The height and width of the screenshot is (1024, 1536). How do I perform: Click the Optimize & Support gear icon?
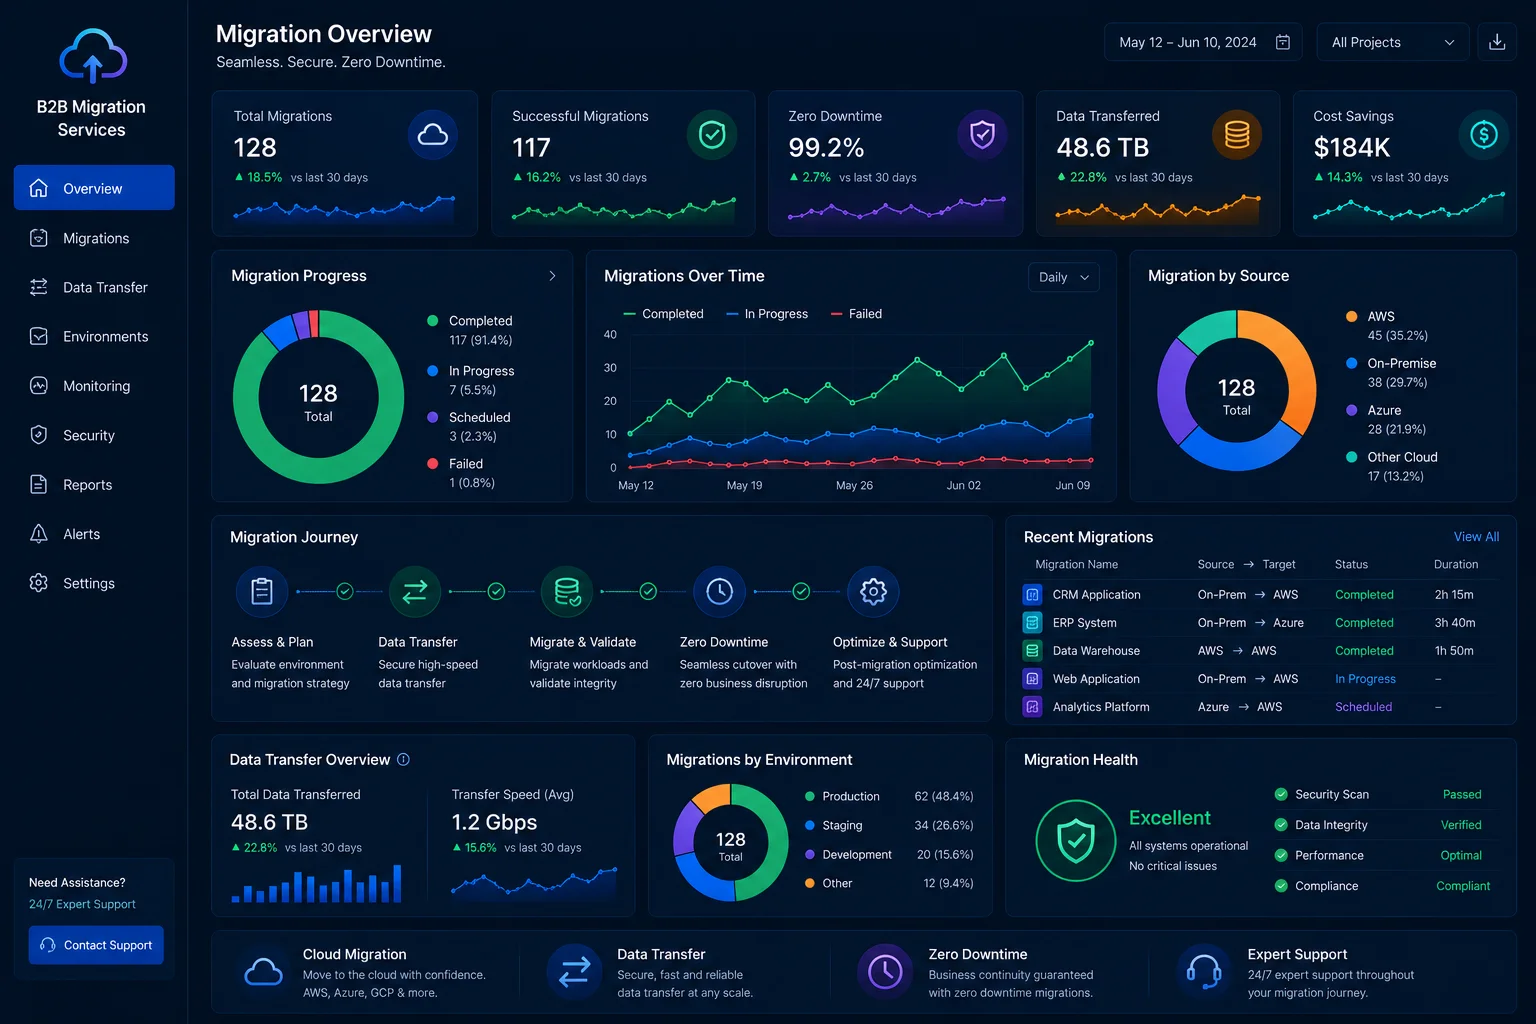click(873, 592)
